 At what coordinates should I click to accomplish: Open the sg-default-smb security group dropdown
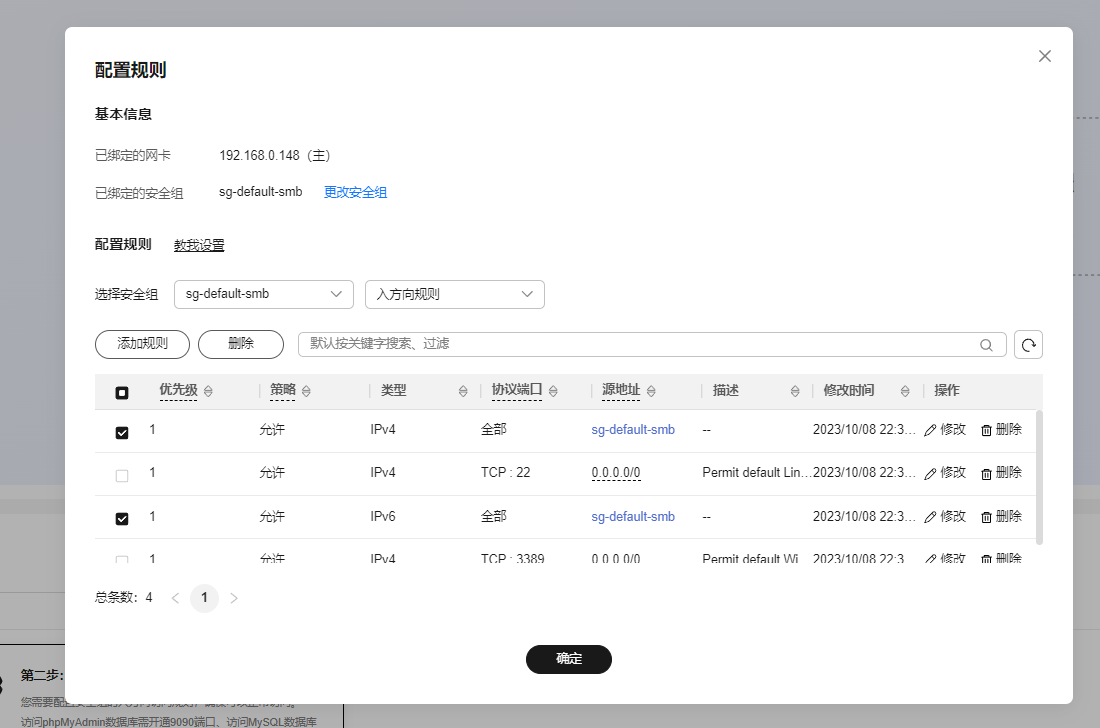point(264,294)
